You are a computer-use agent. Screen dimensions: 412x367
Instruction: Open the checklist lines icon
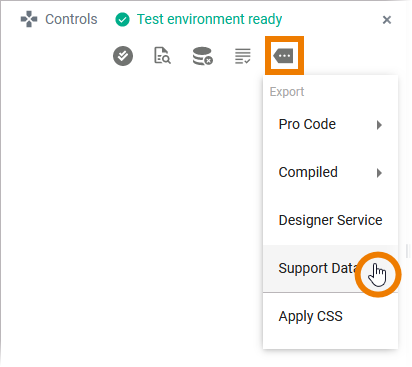tap(243, 56)
